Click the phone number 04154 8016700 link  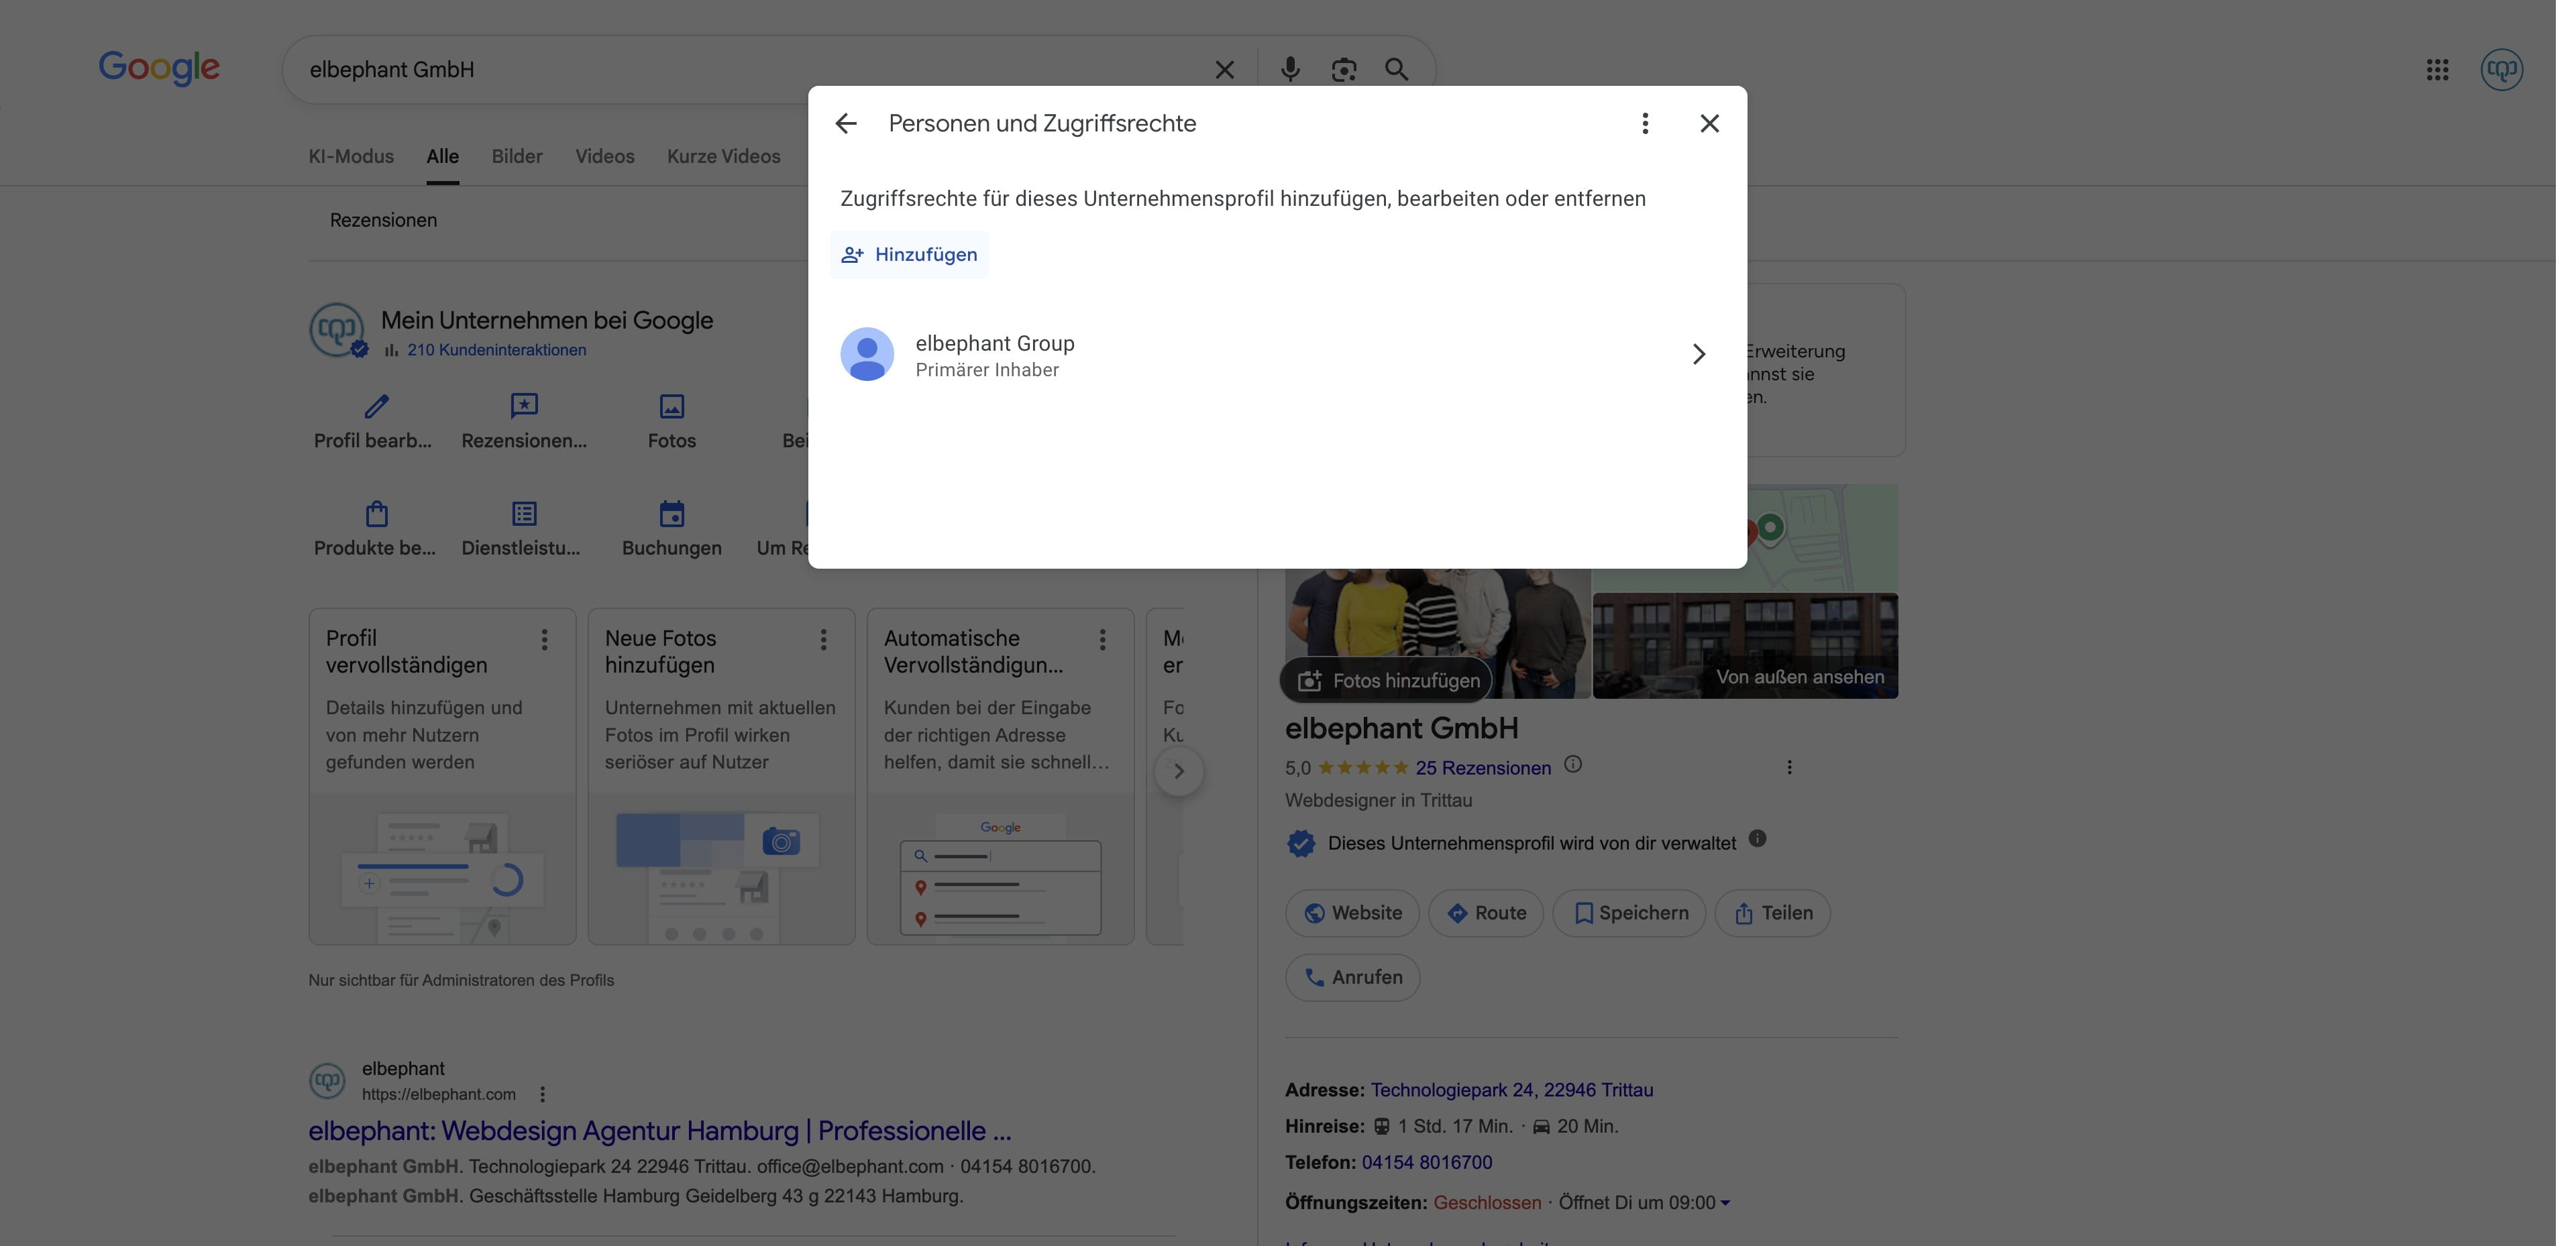click(x=1427, y=1162)
